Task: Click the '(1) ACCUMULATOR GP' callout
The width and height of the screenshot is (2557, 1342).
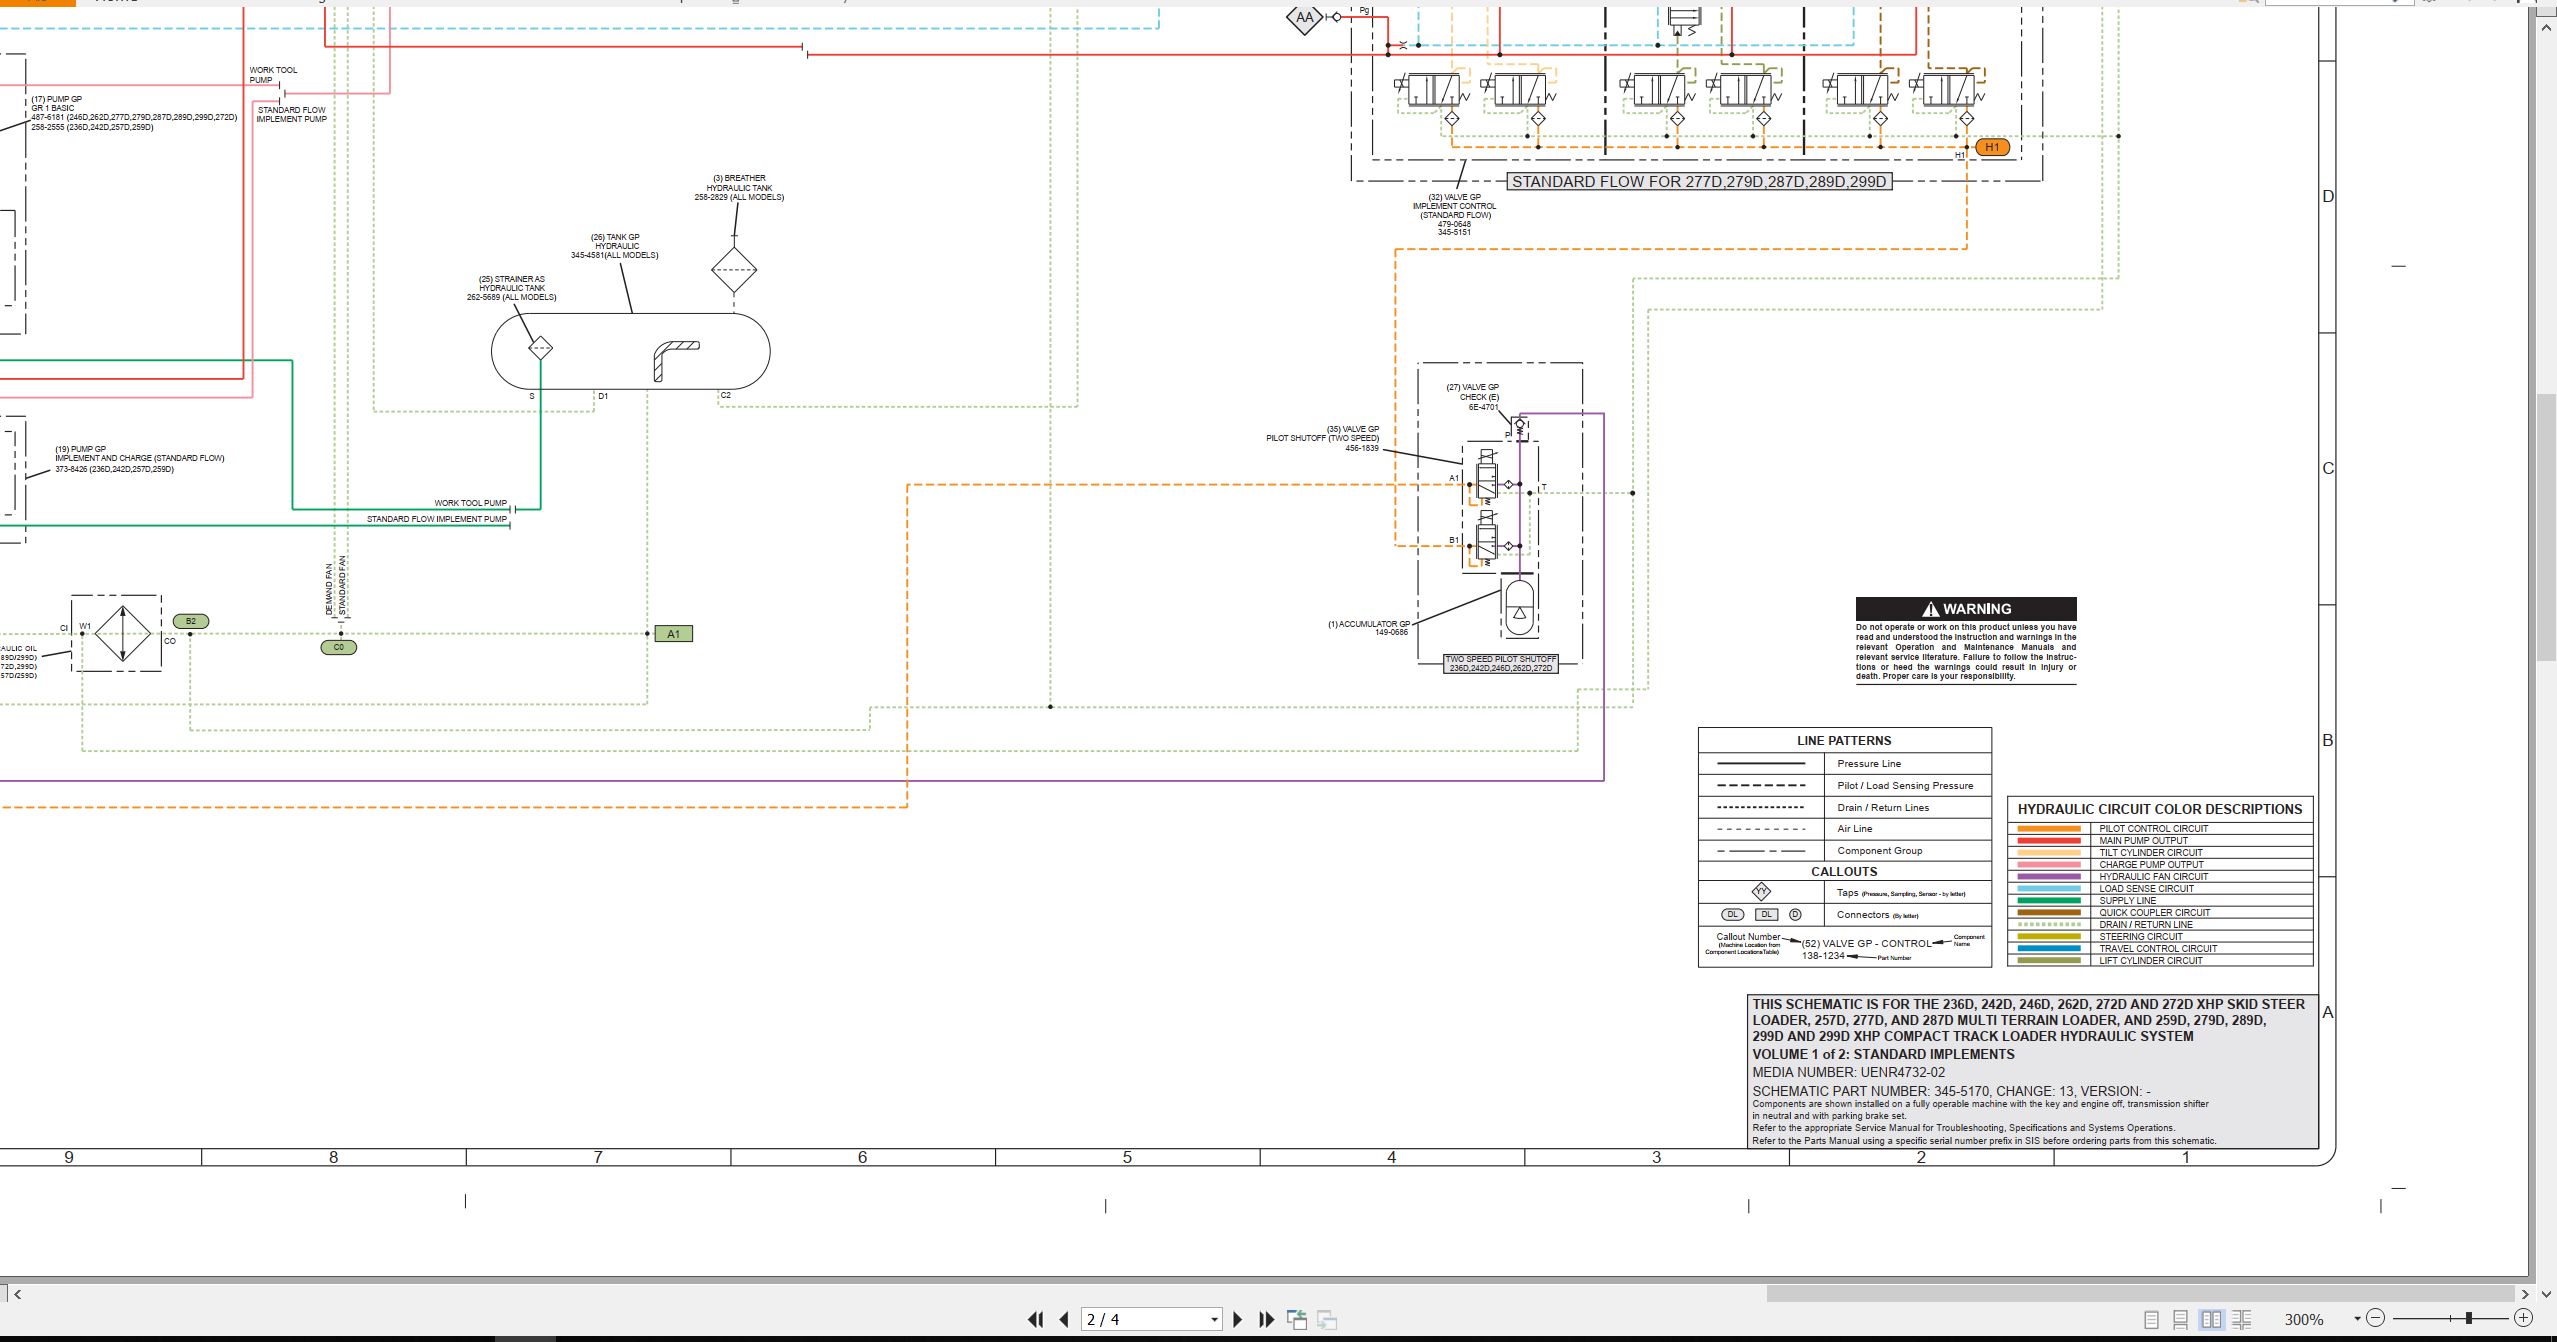Action: coord(1369,628)
